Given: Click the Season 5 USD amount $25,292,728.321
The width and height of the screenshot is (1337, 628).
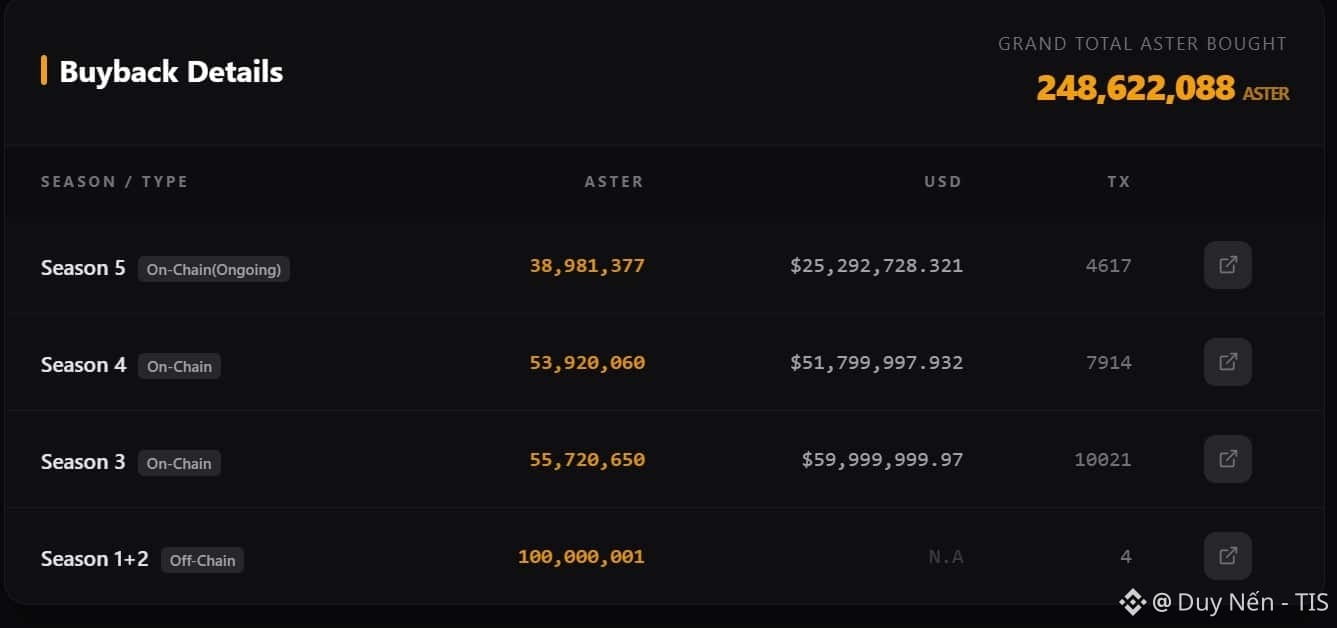Looking at the screenshot, I should [876, 266].
